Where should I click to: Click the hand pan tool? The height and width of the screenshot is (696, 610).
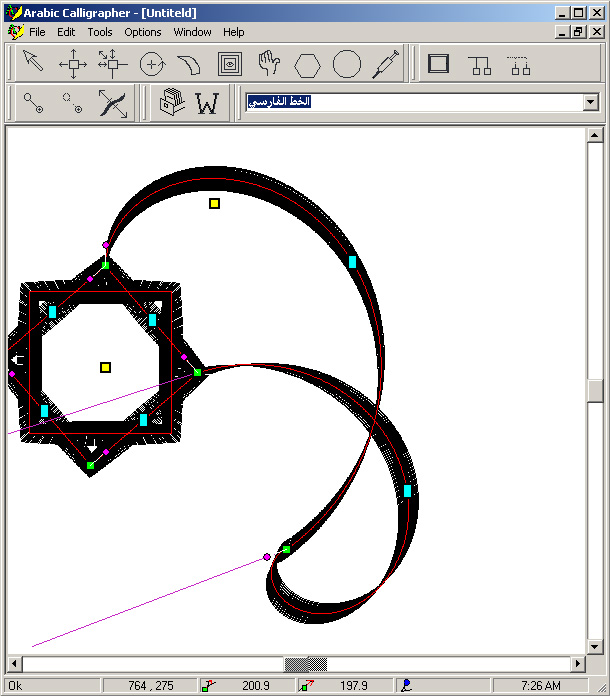268,65
